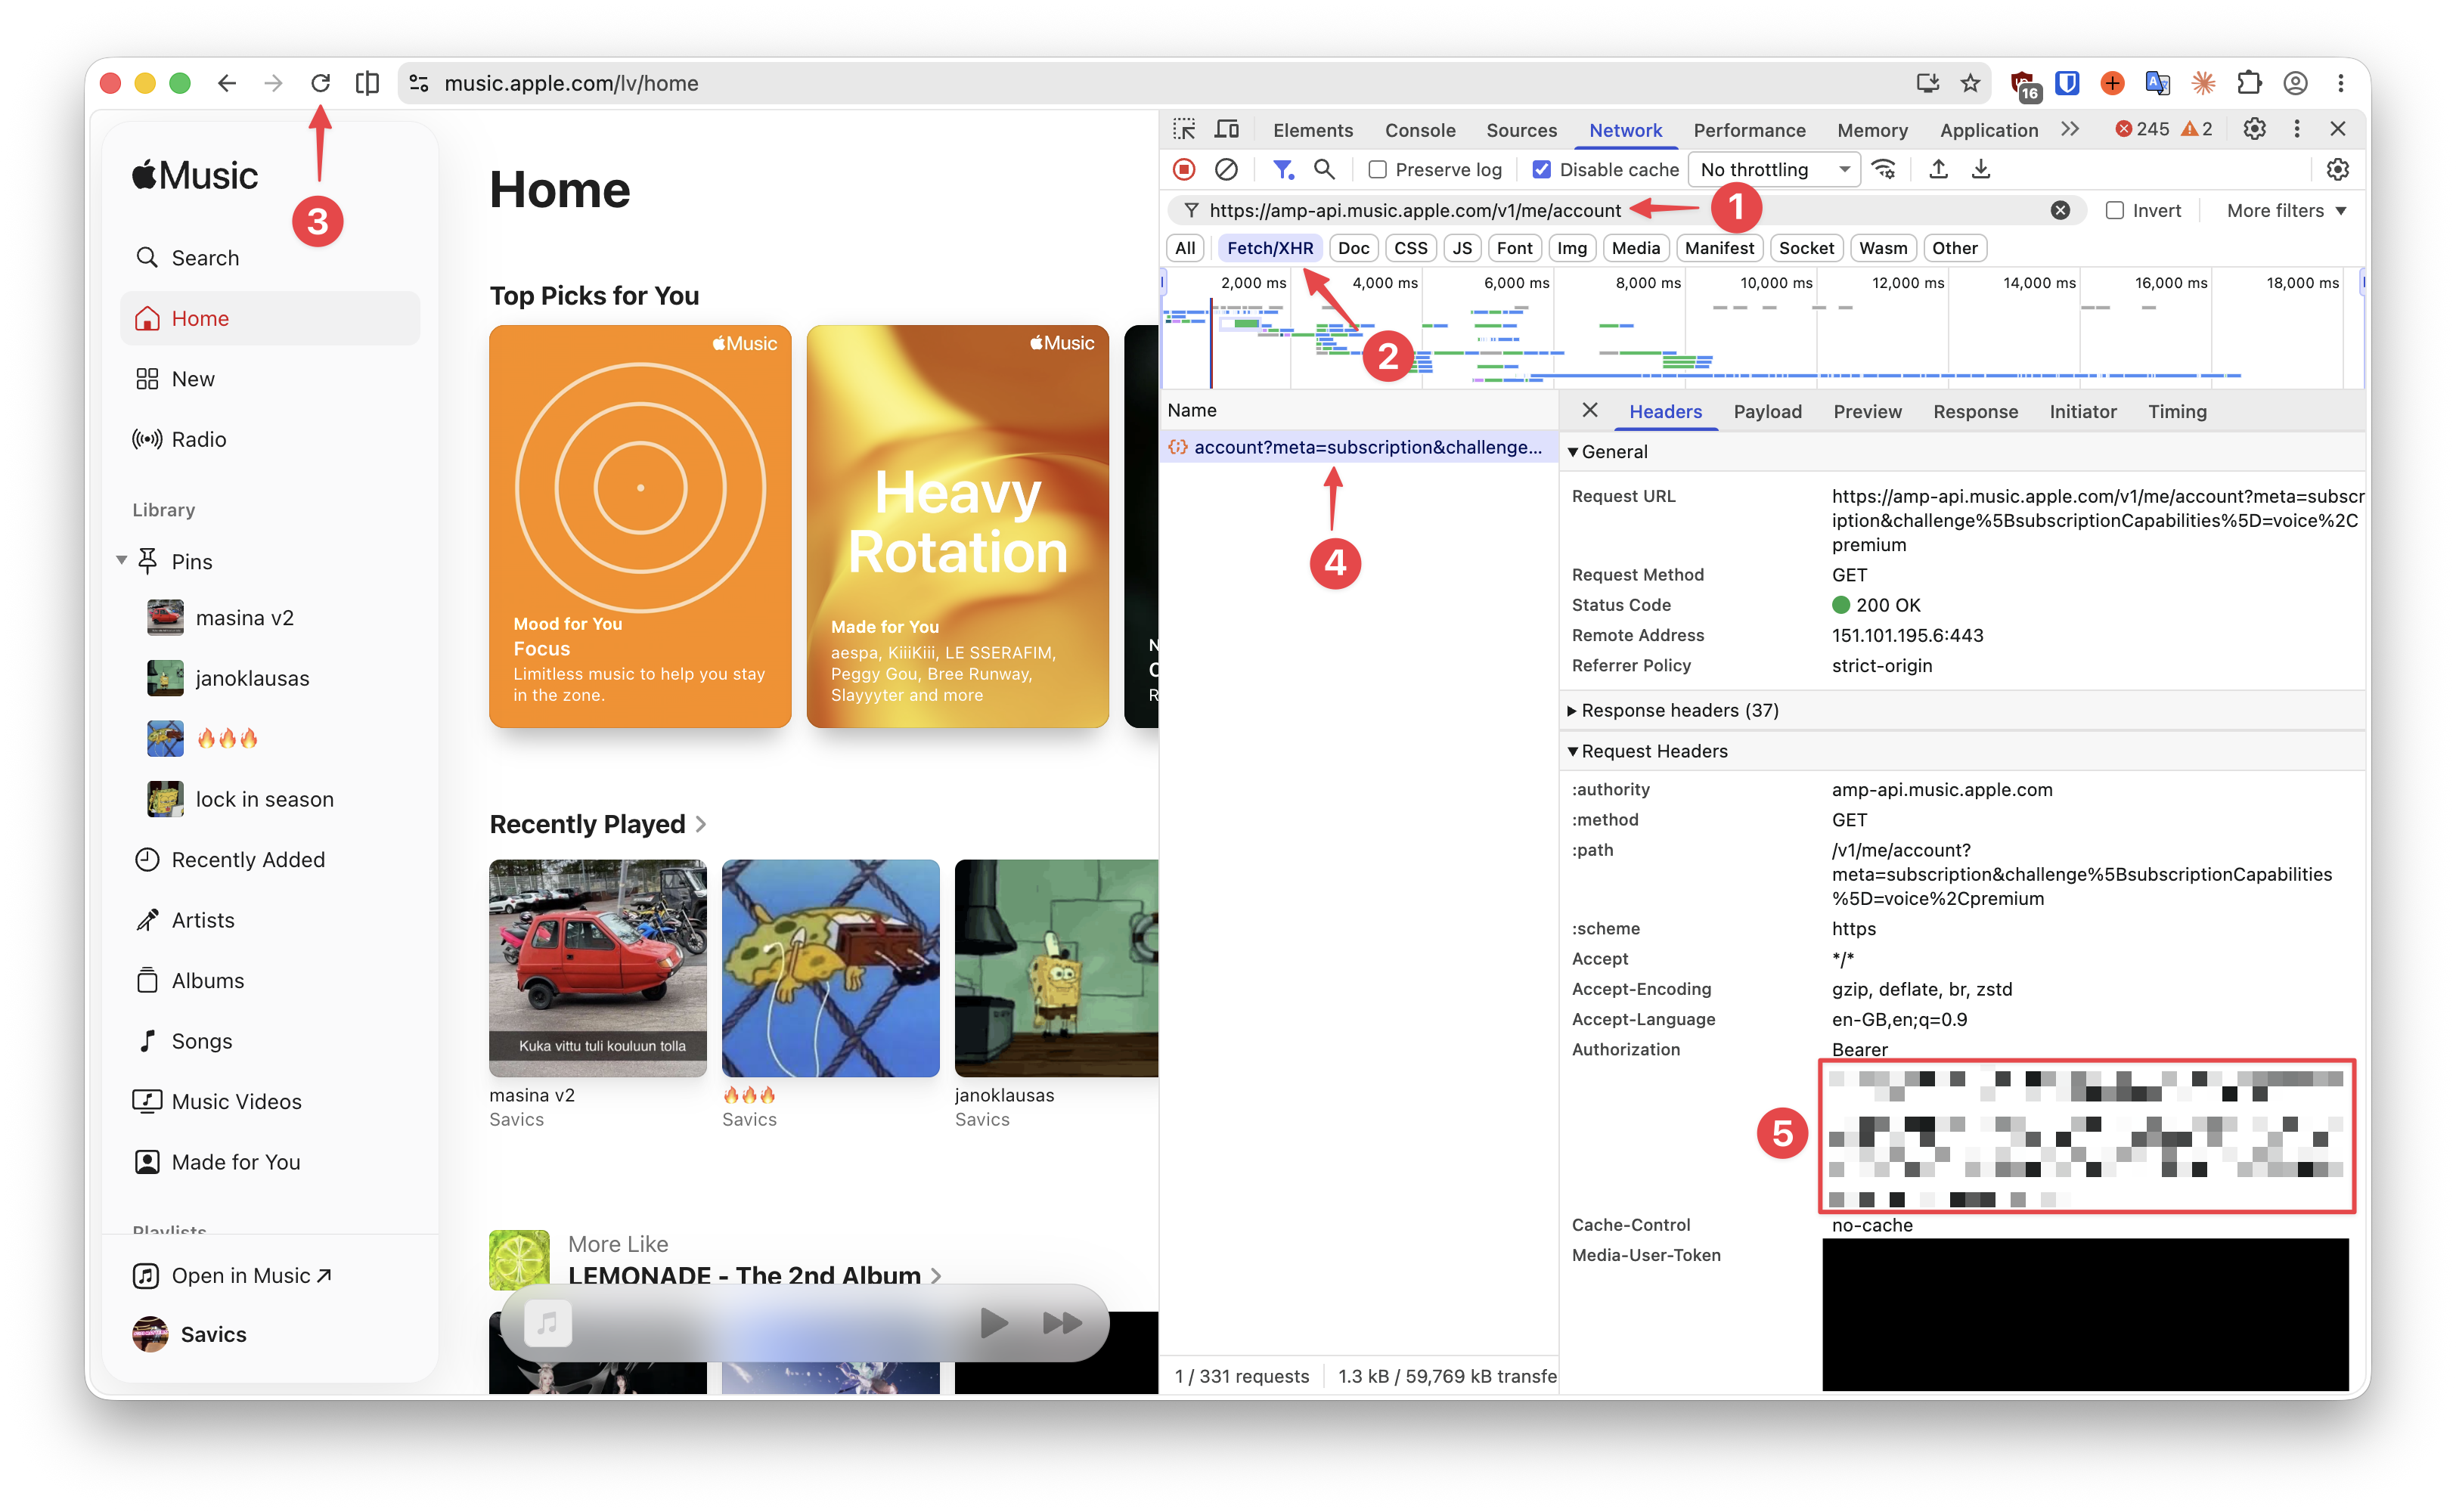Clear the network log
Image resolution: width=2456 pixels, height=1512 pixels.
1226,170
